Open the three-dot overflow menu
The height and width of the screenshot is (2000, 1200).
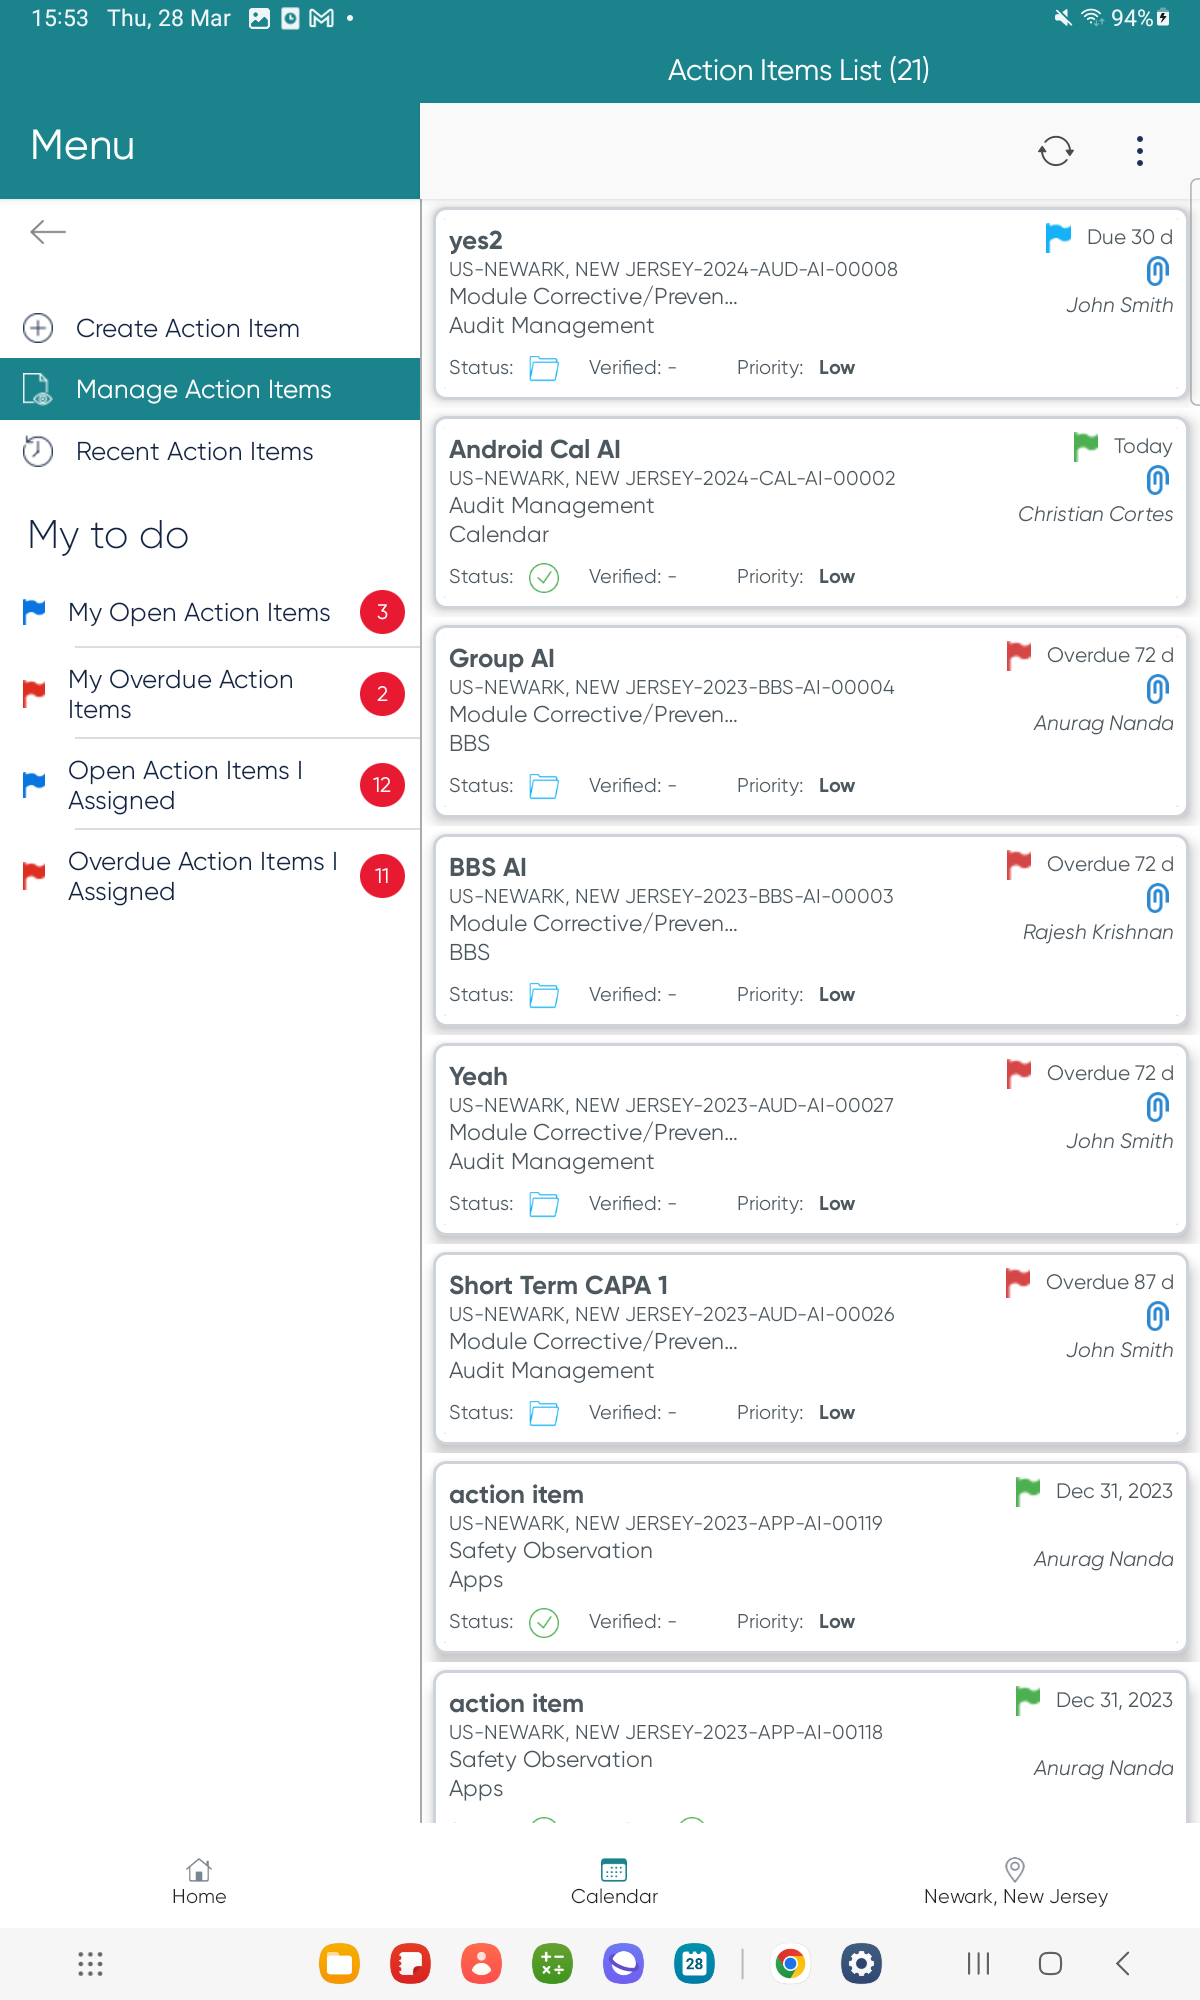[1139, 151]
